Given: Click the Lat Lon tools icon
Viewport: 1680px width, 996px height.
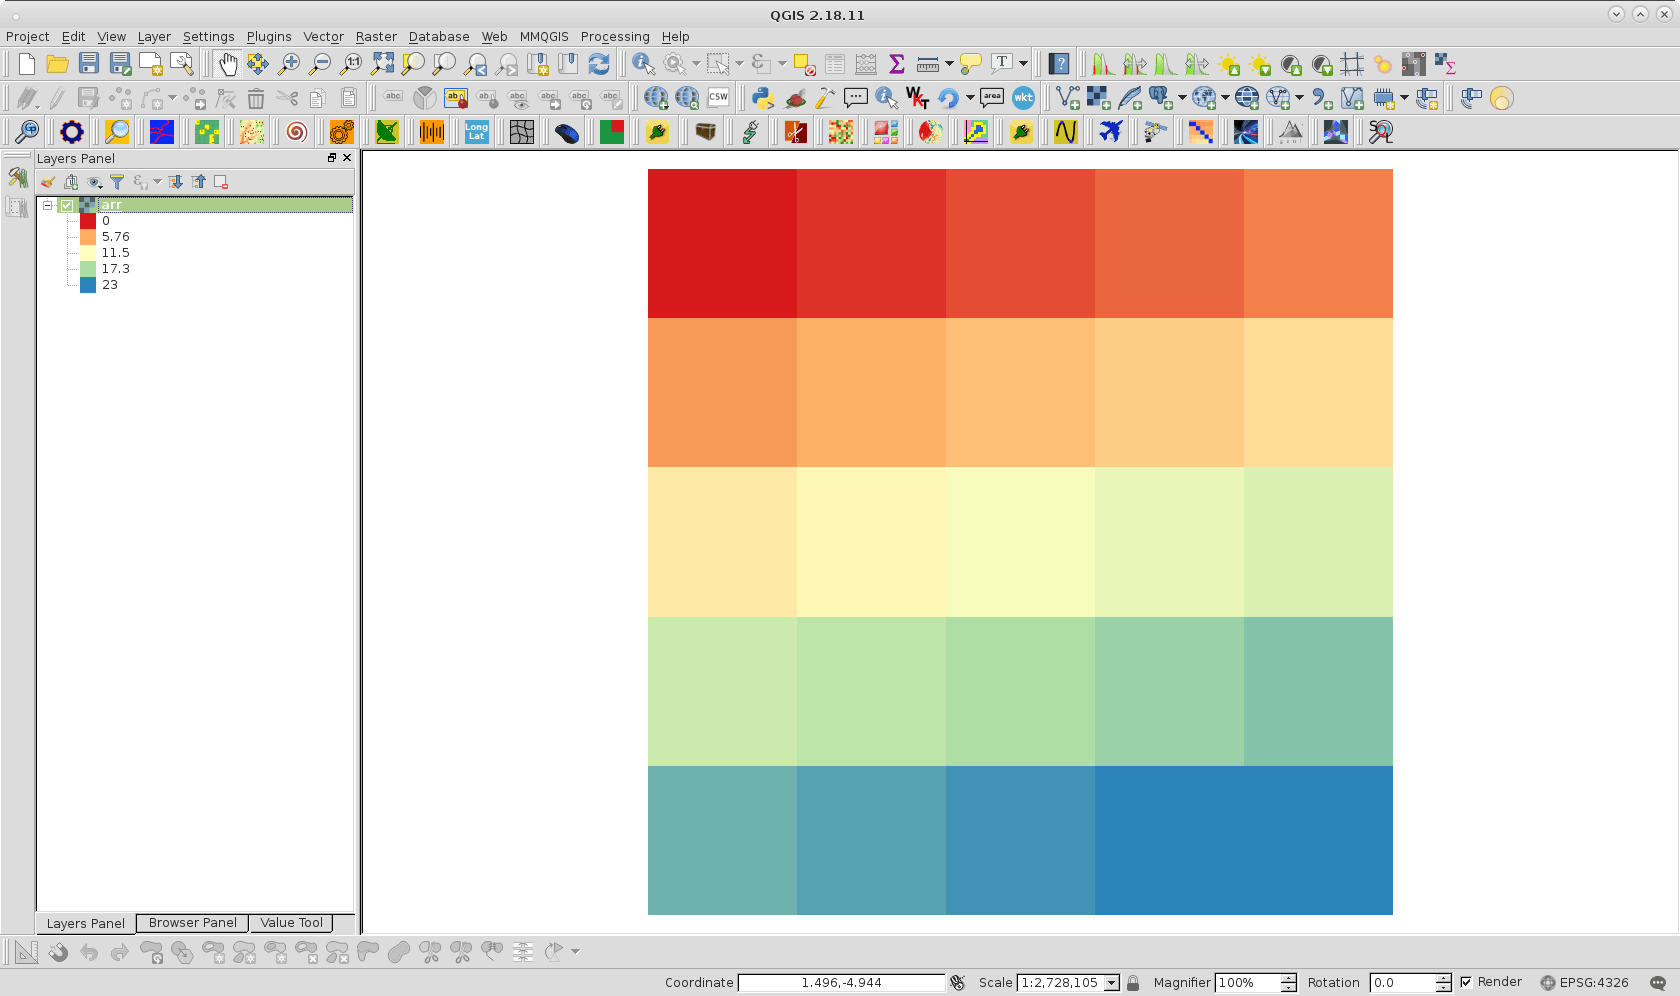Looking at the screenshot, I should click(476, 132).
